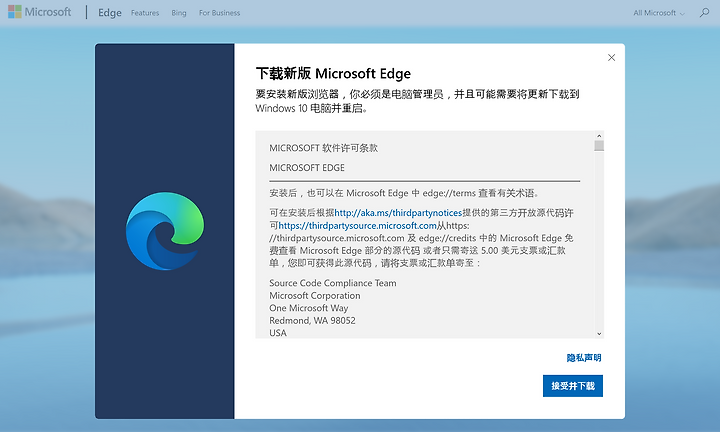Click the Microsoft logo in header
Viewport: 720px width, 432px height.
[x=39, y=12]
